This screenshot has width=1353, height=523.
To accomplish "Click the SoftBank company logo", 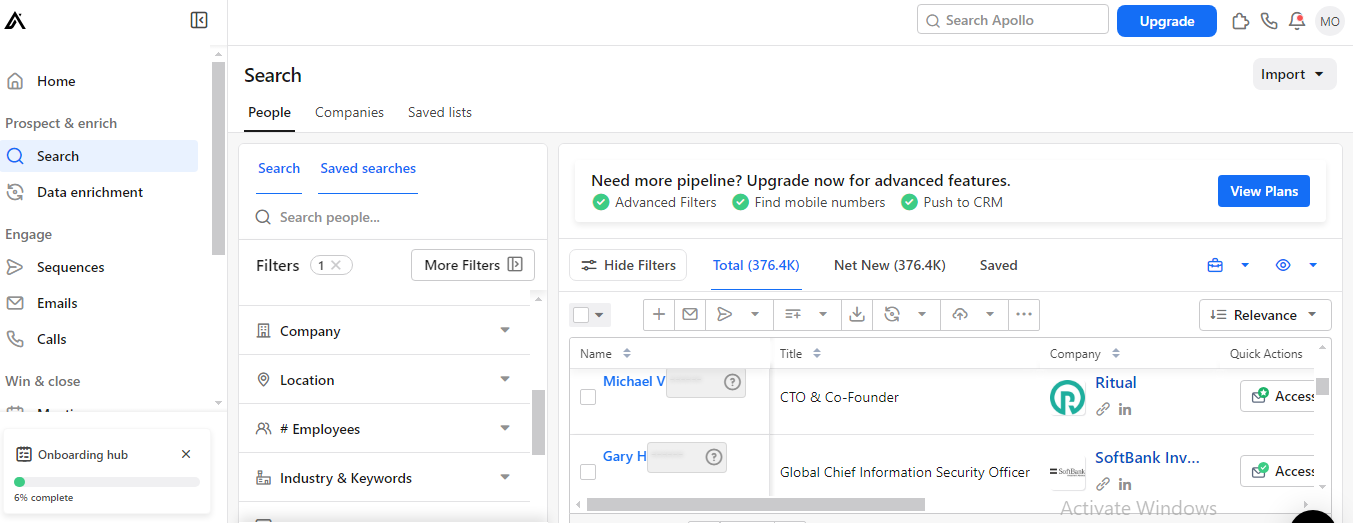I will pos(1067,472).
